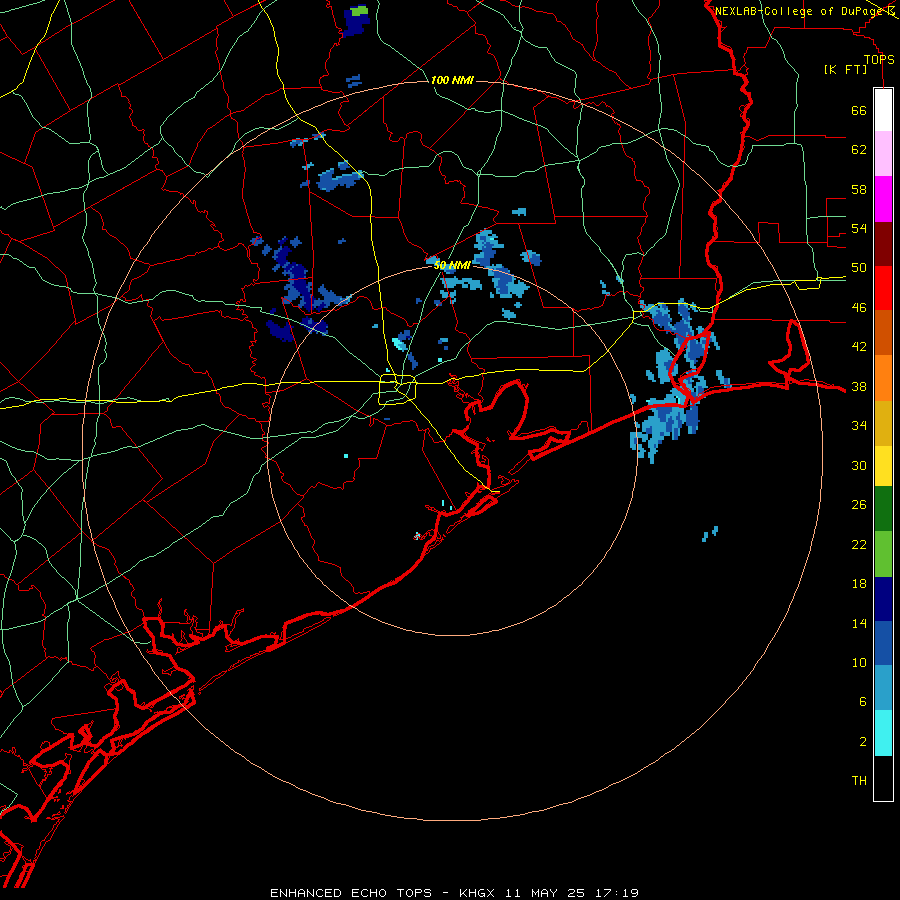Select the "6" legend value

(863, 702)
